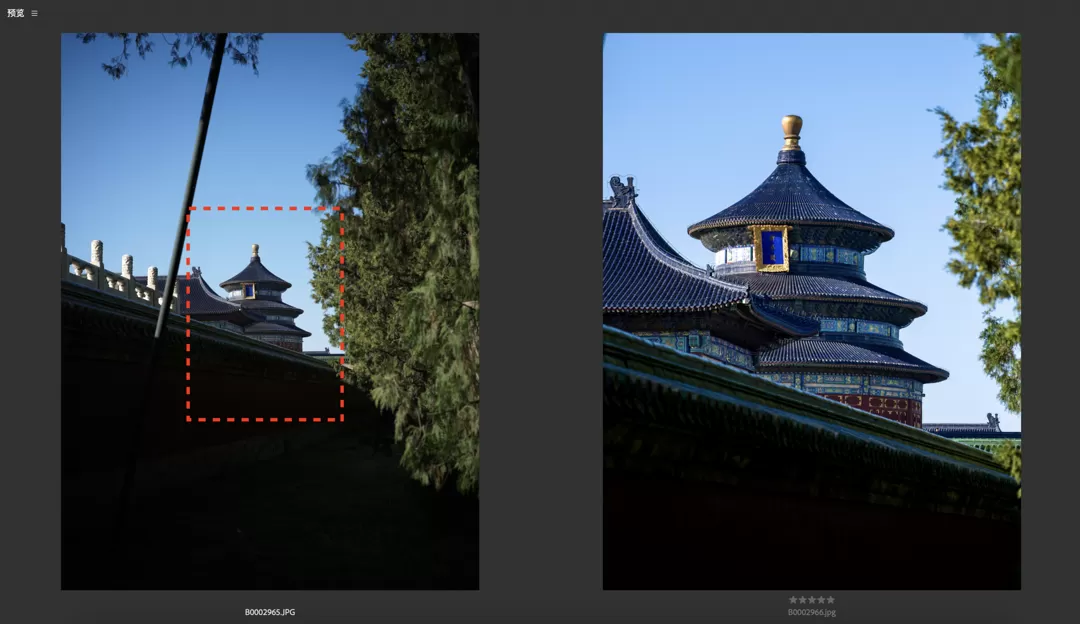Click the second rating star under right photo
The image size is (1080, 624).
pos(802,600)
